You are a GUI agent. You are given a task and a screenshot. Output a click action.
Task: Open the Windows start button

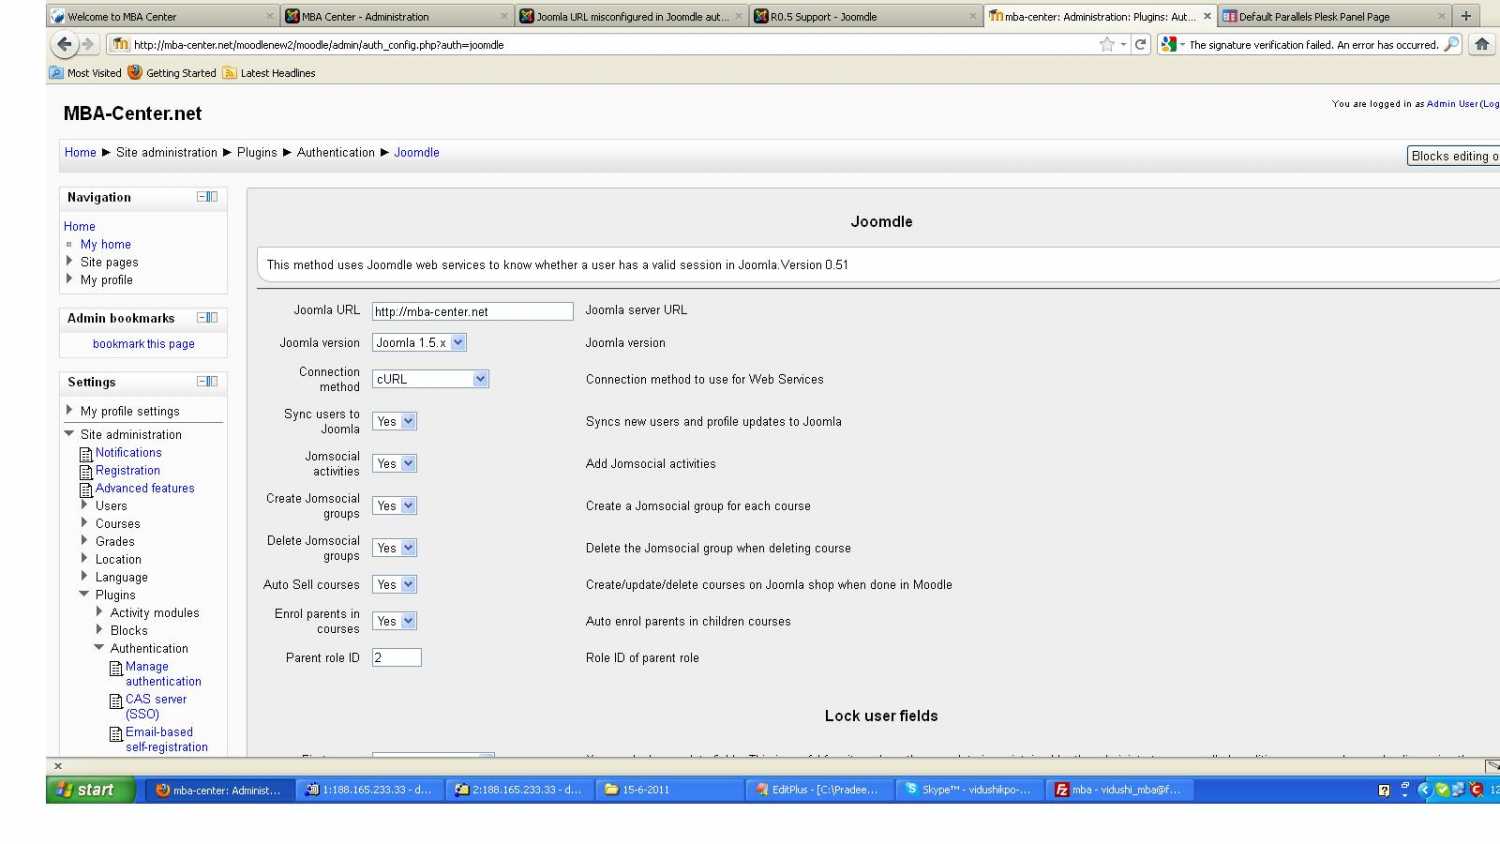[86, 790]
